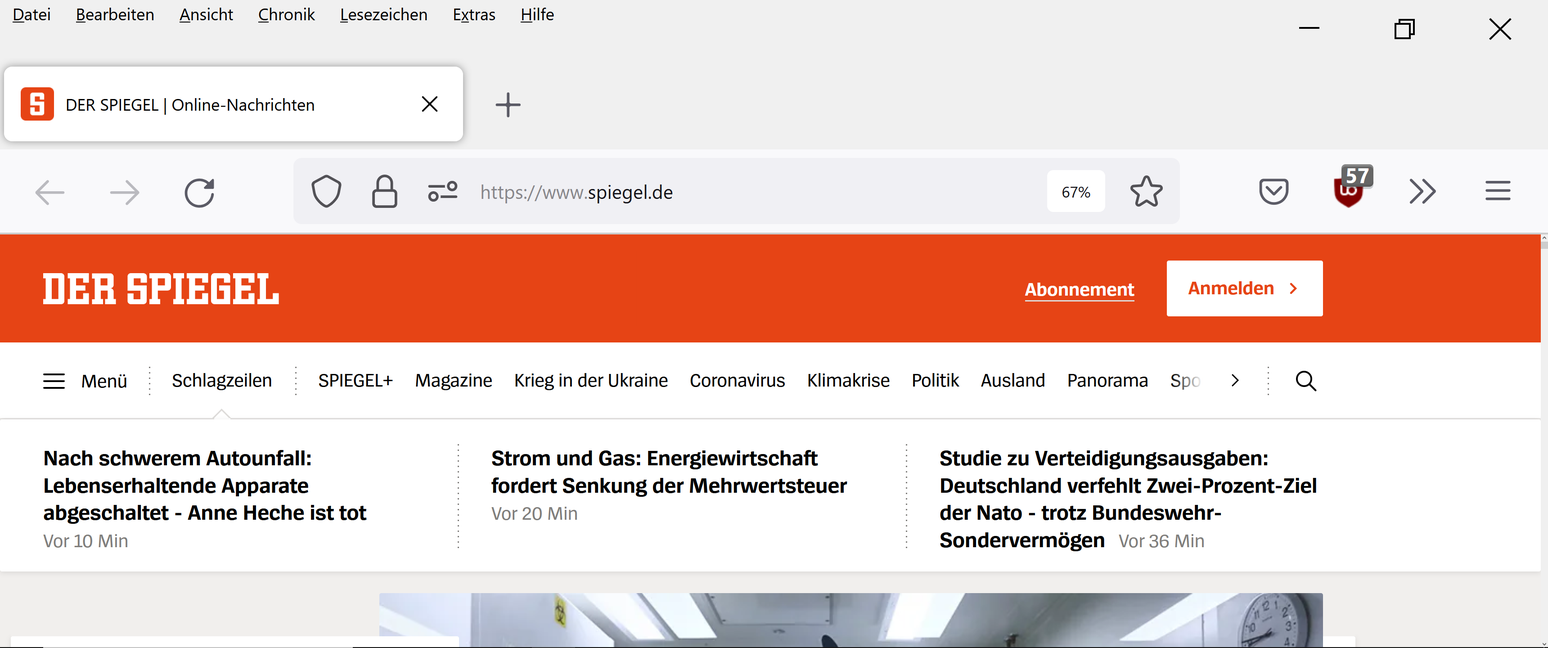Open Coronavirus section
This screenshot has width=1548, height=648.
(x=737, y=381)
